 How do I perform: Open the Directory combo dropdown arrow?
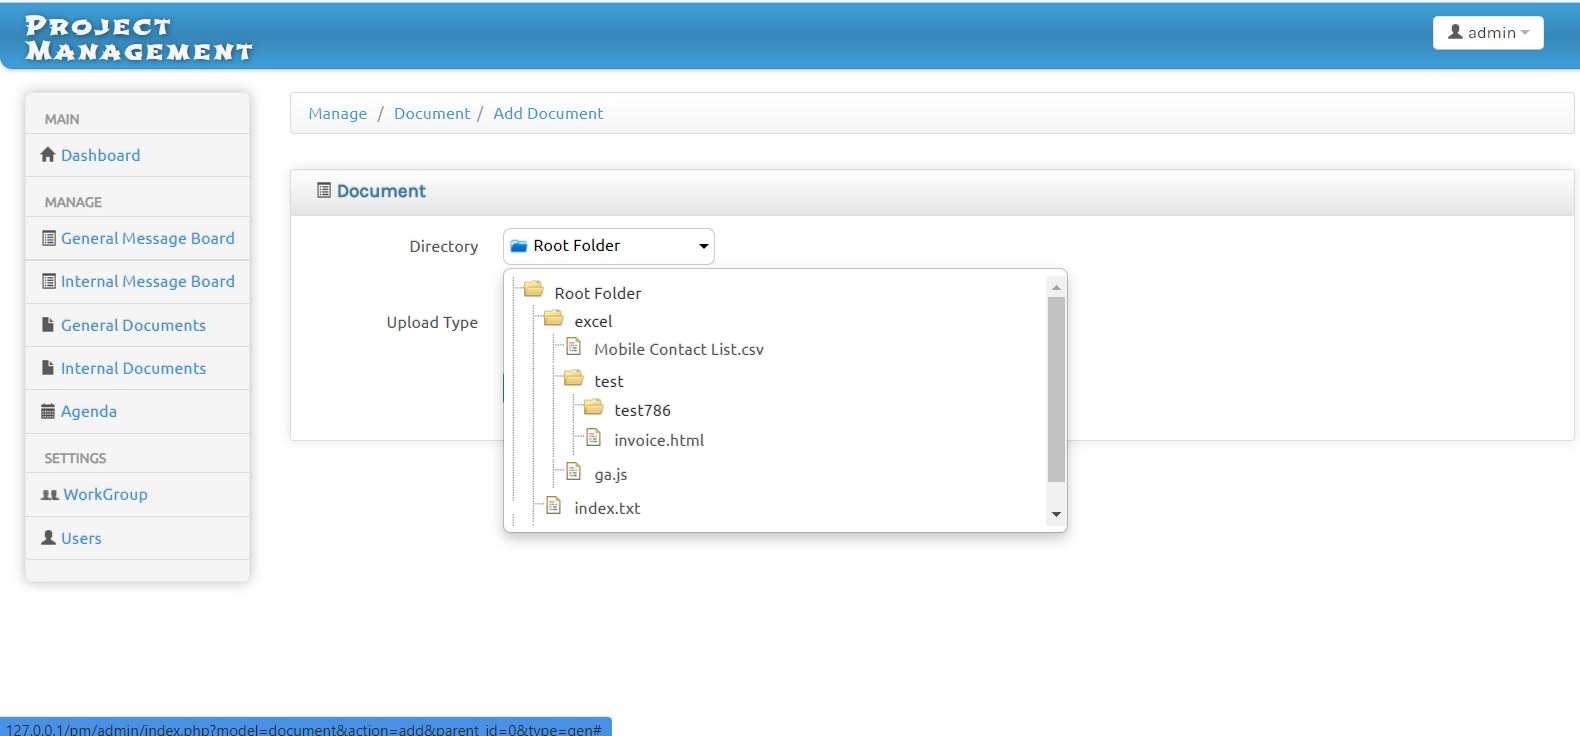(x=704, y=246)
